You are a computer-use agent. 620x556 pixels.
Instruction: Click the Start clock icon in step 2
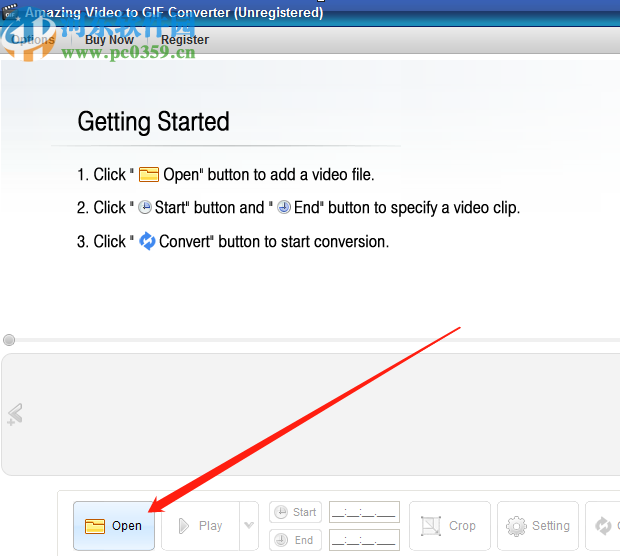[x=145, y=207]
